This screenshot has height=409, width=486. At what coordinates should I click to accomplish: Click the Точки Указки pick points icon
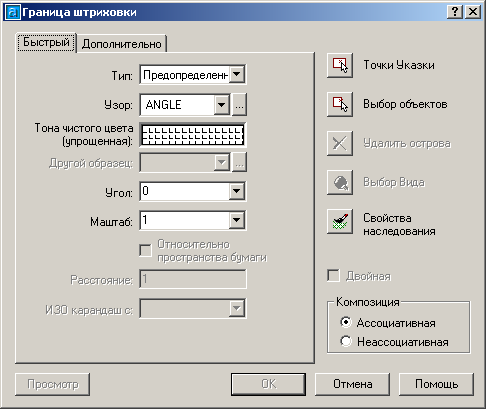coord(340,65)
